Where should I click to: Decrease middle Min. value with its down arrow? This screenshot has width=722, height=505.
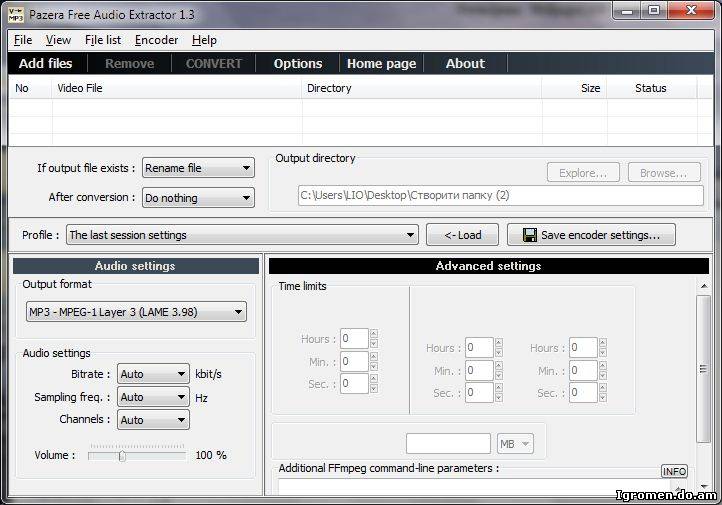499,376
